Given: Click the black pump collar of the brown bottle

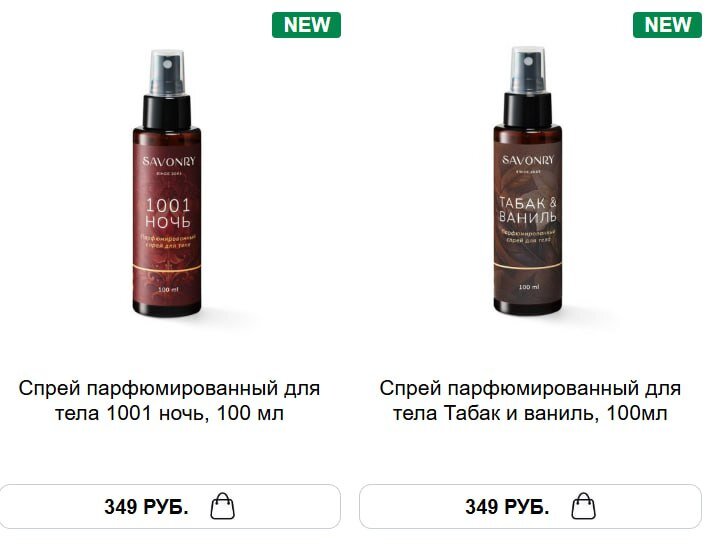Looking at the screenshot, I should [528, 109].
